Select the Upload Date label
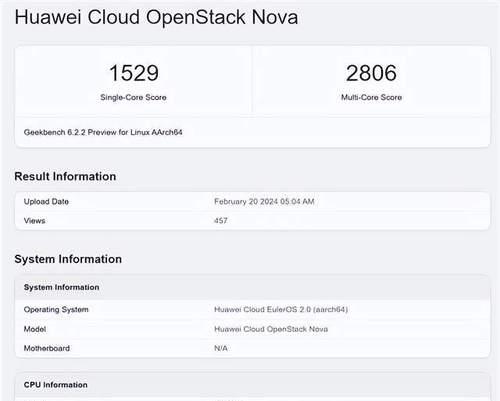Viewport: 500px width, 401px height. click(46, 202)
